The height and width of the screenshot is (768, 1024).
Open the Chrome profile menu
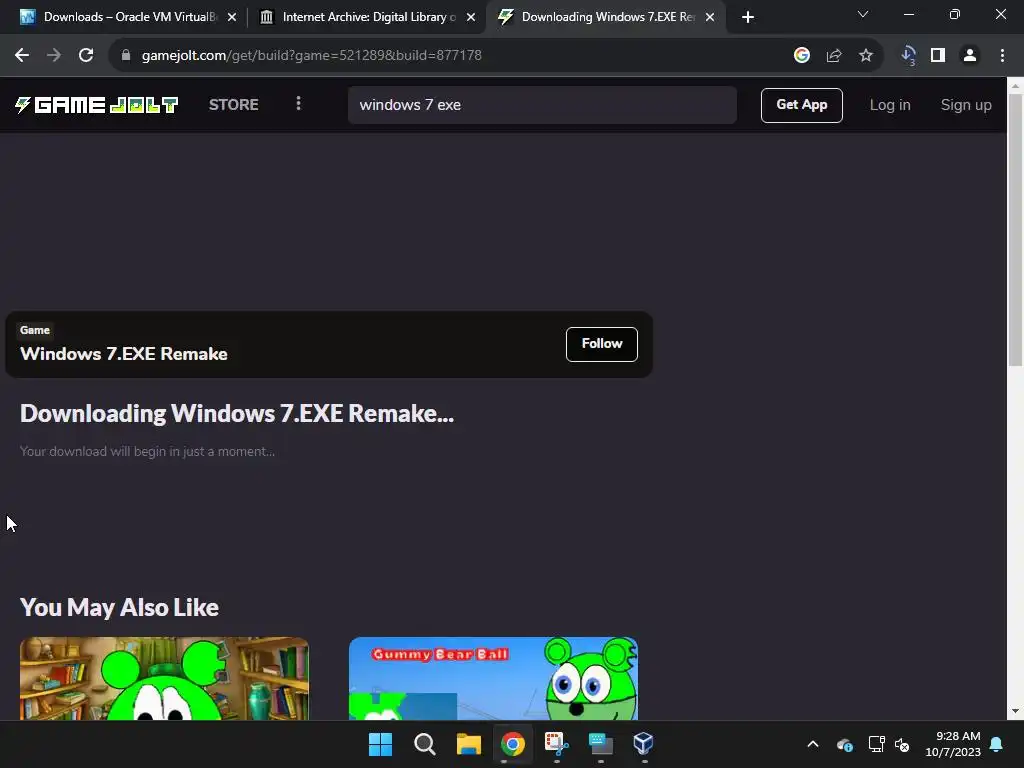point(970,56)
